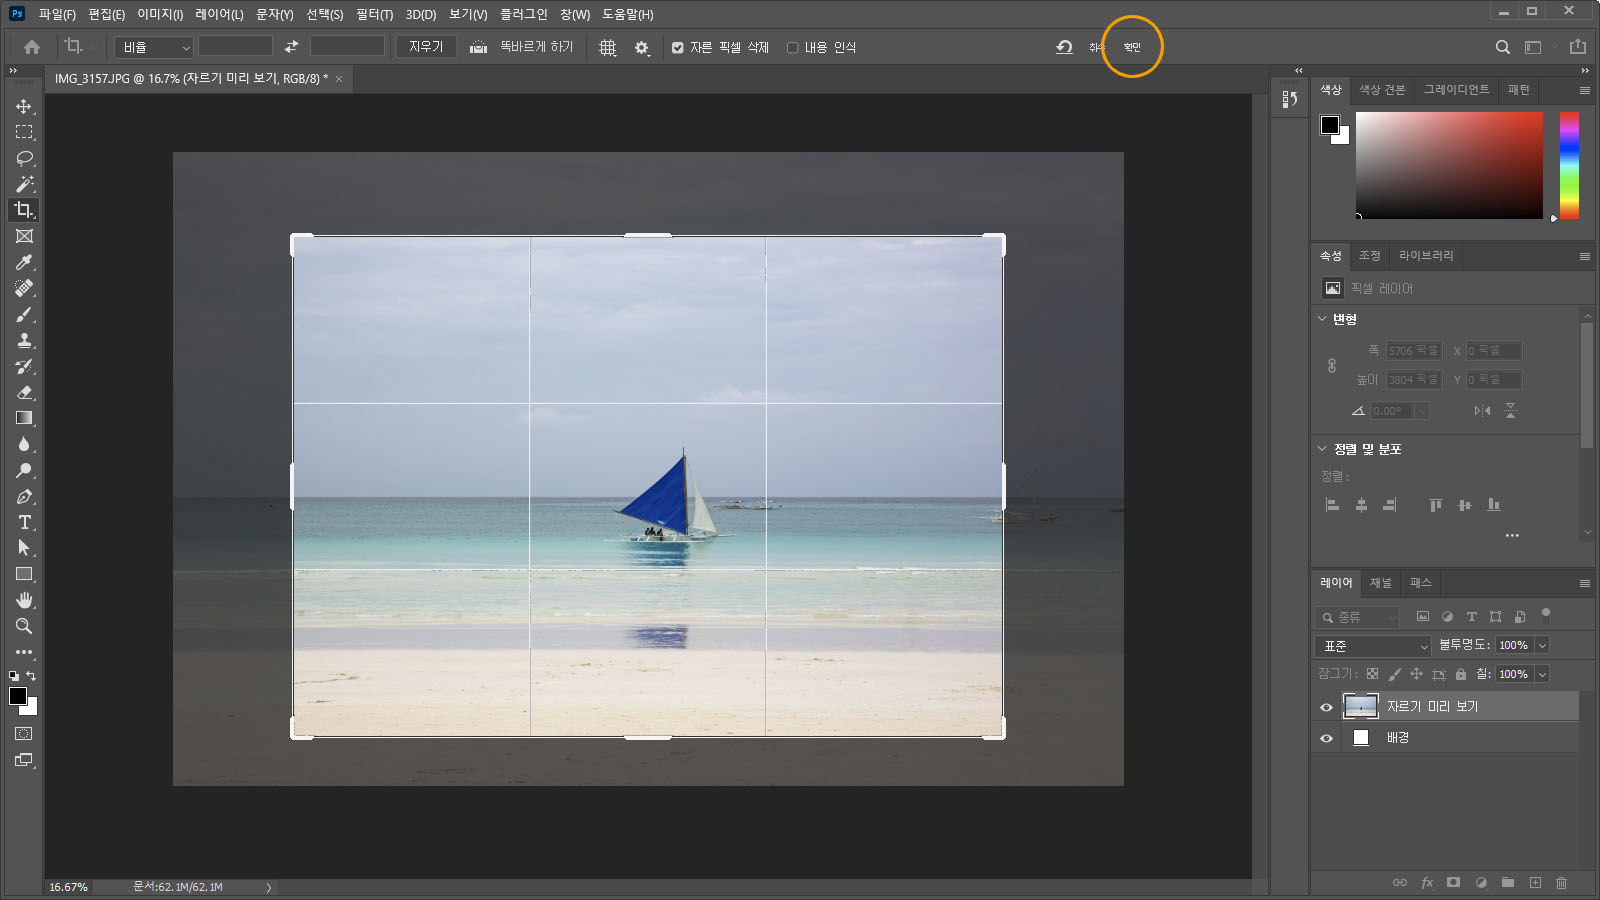Image resolution: width=1600 pixels, height=900 pixels.
Task: Click the Home icon in options bar
Action: 32,47
